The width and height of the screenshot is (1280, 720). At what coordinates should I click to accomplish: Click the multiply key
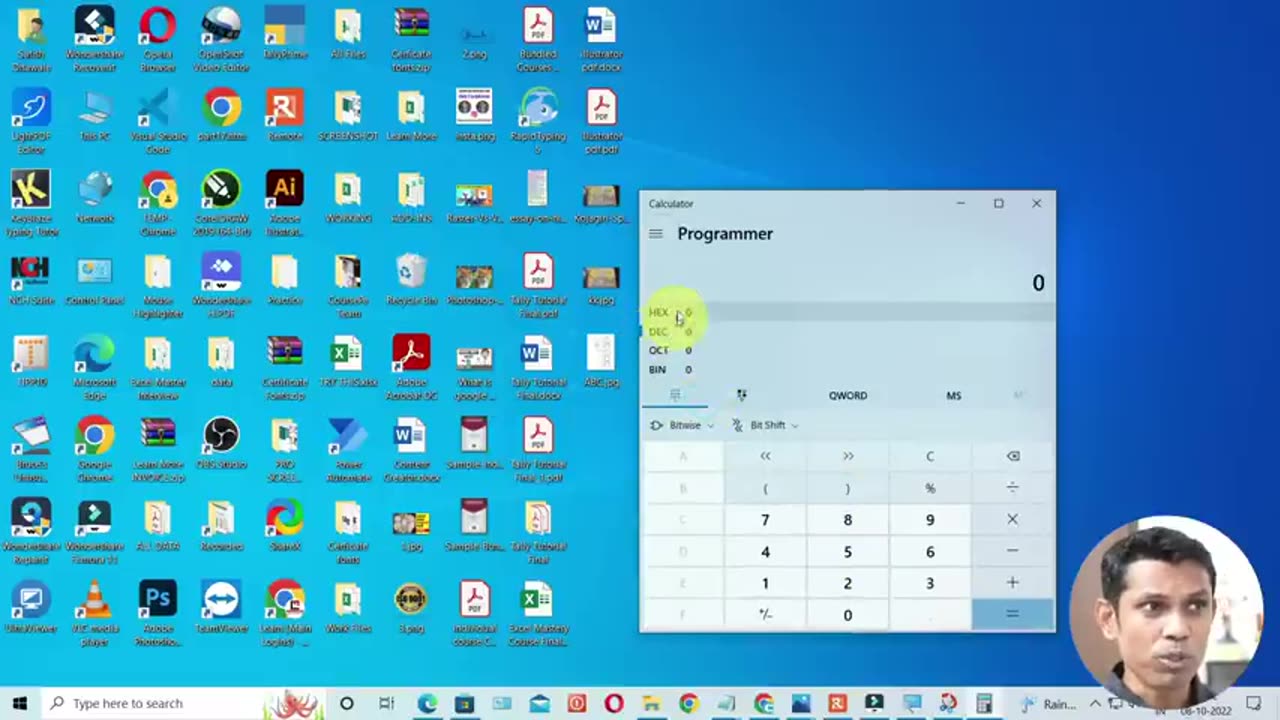(1013, 520)
